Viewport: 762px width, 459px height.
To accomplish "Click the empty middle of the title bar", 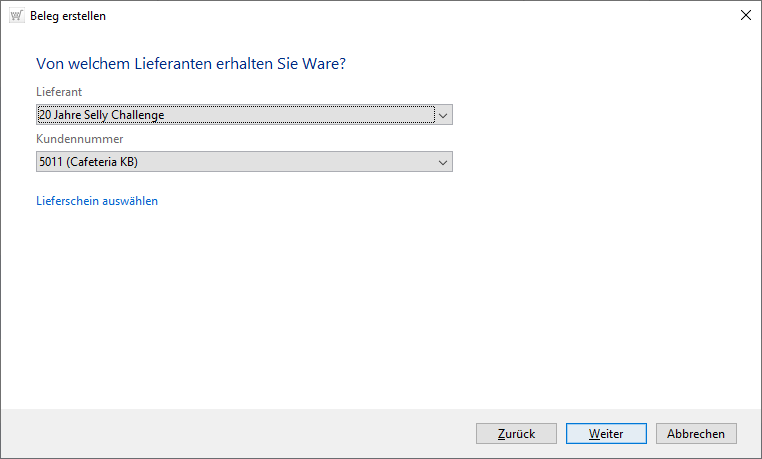I will click(400, 15).
